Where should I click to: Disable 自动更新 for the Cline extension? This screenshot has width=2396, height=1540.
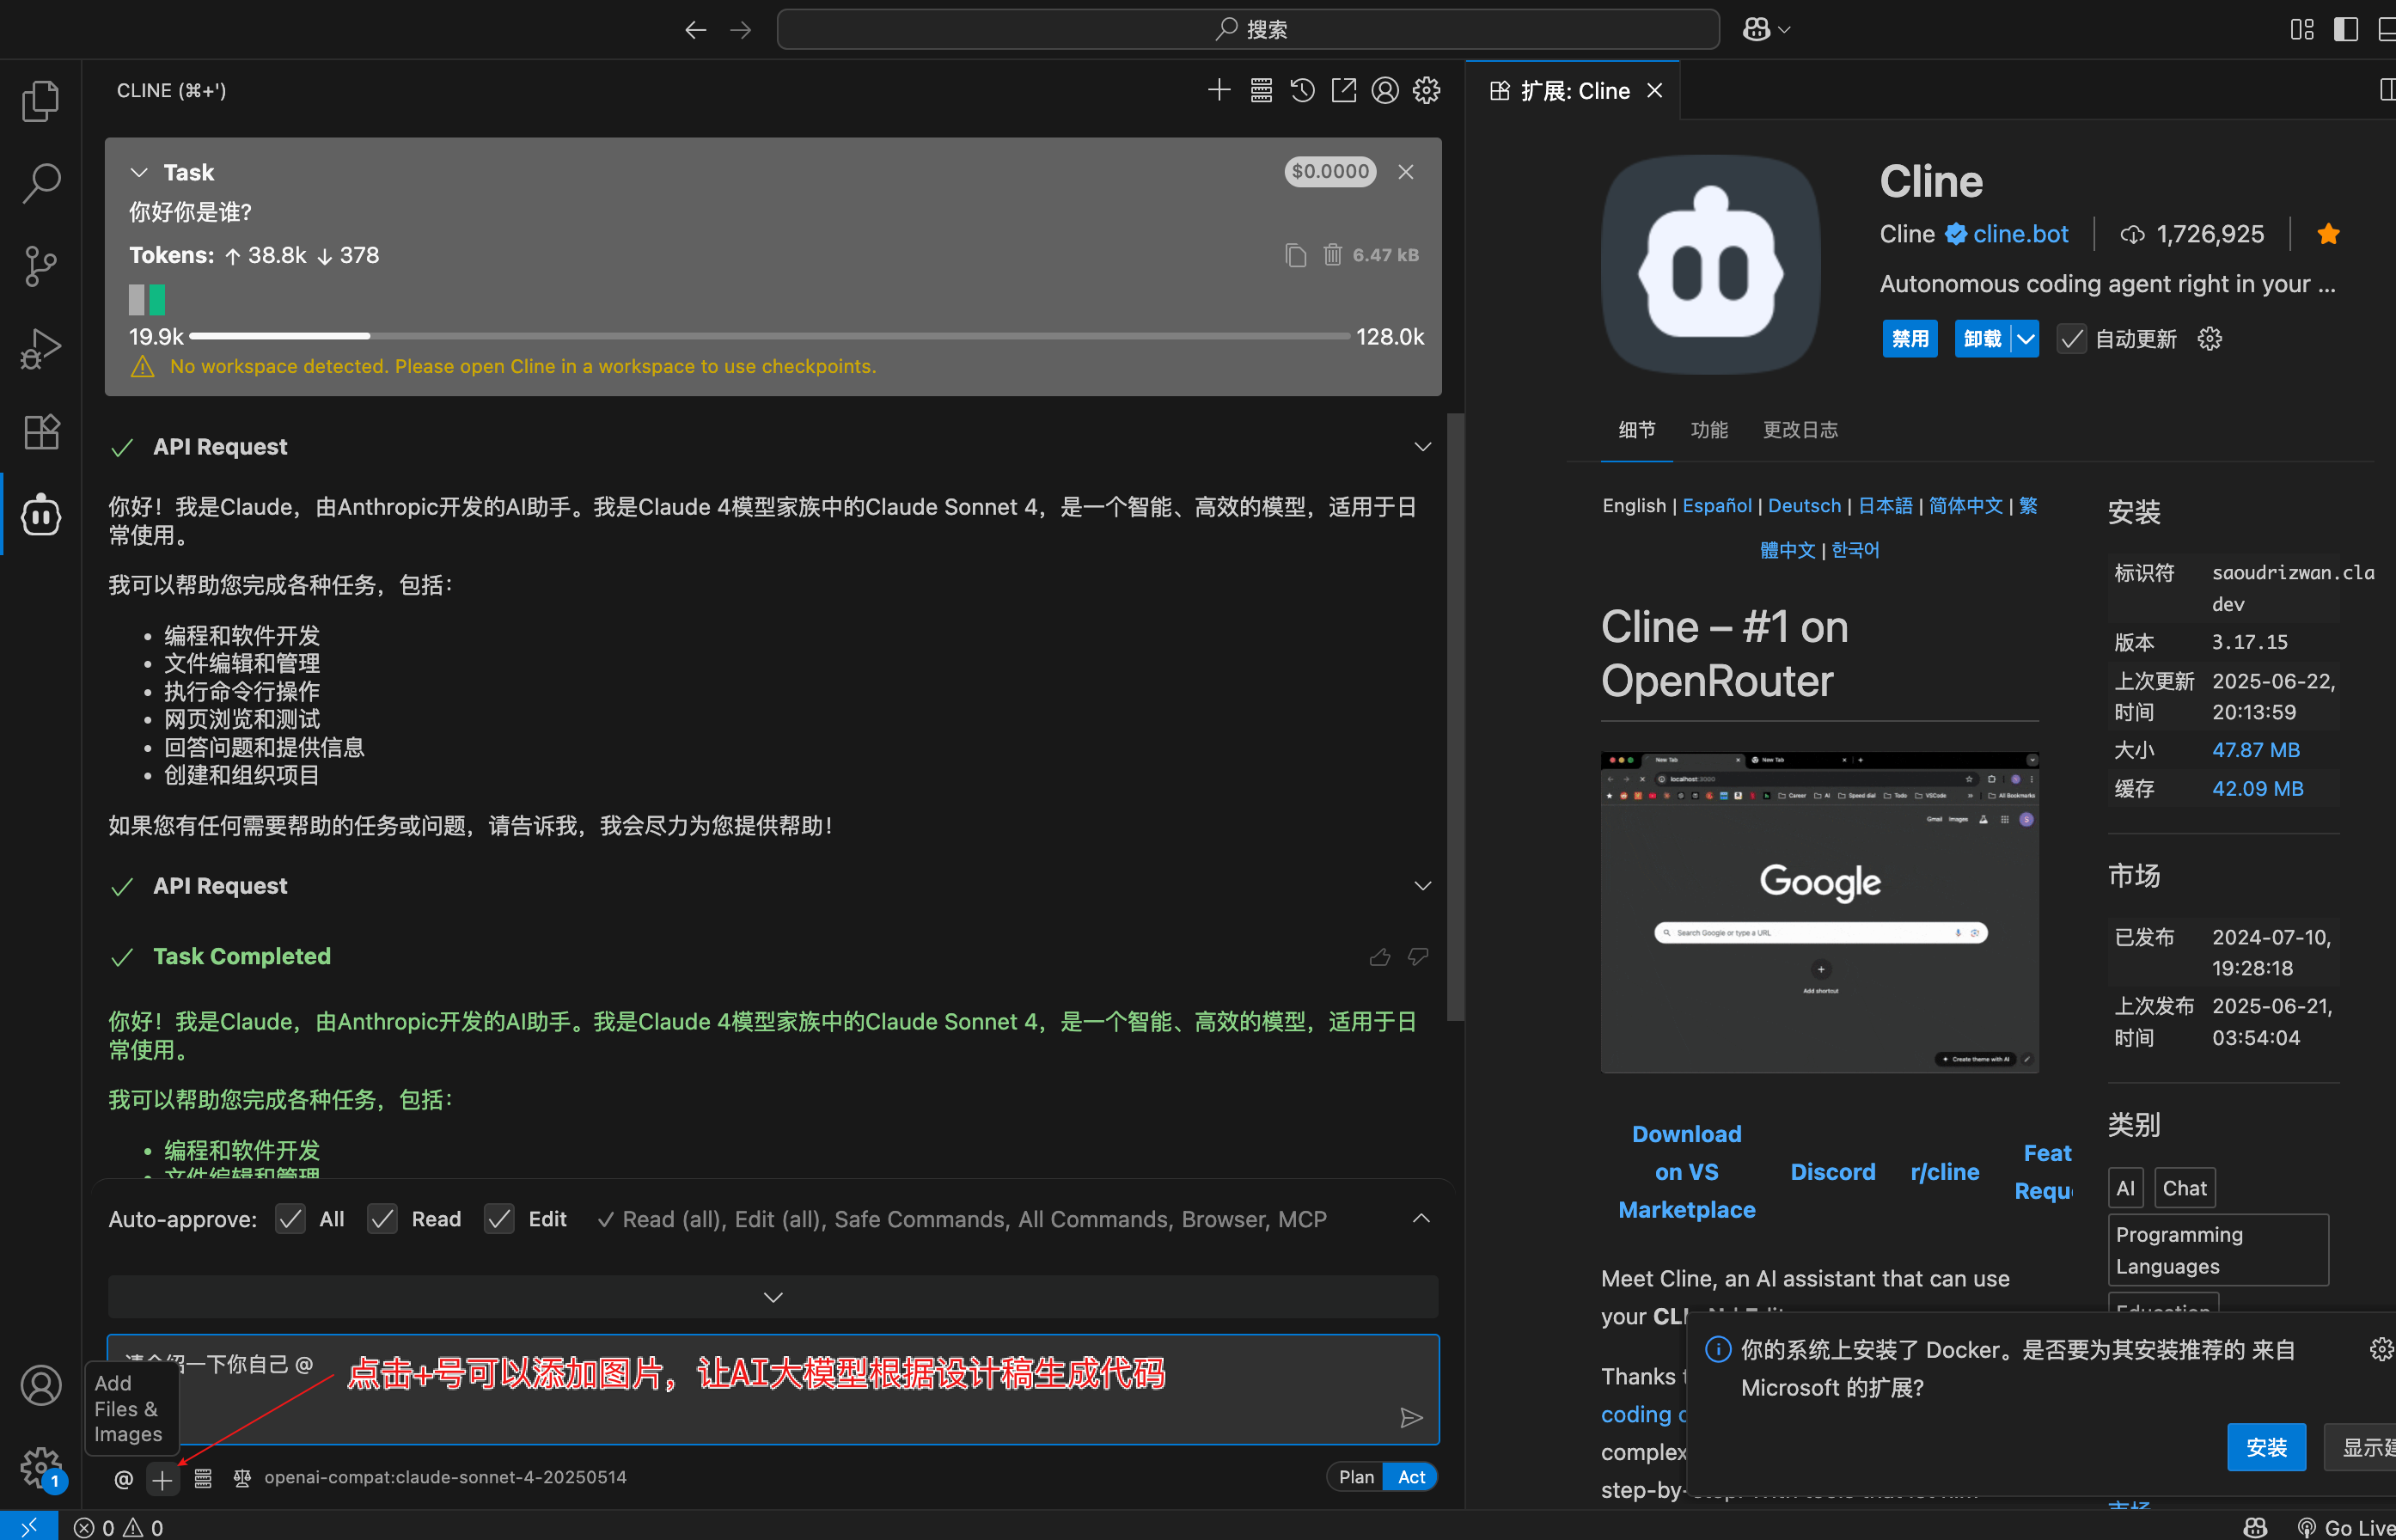point(2070,339)
